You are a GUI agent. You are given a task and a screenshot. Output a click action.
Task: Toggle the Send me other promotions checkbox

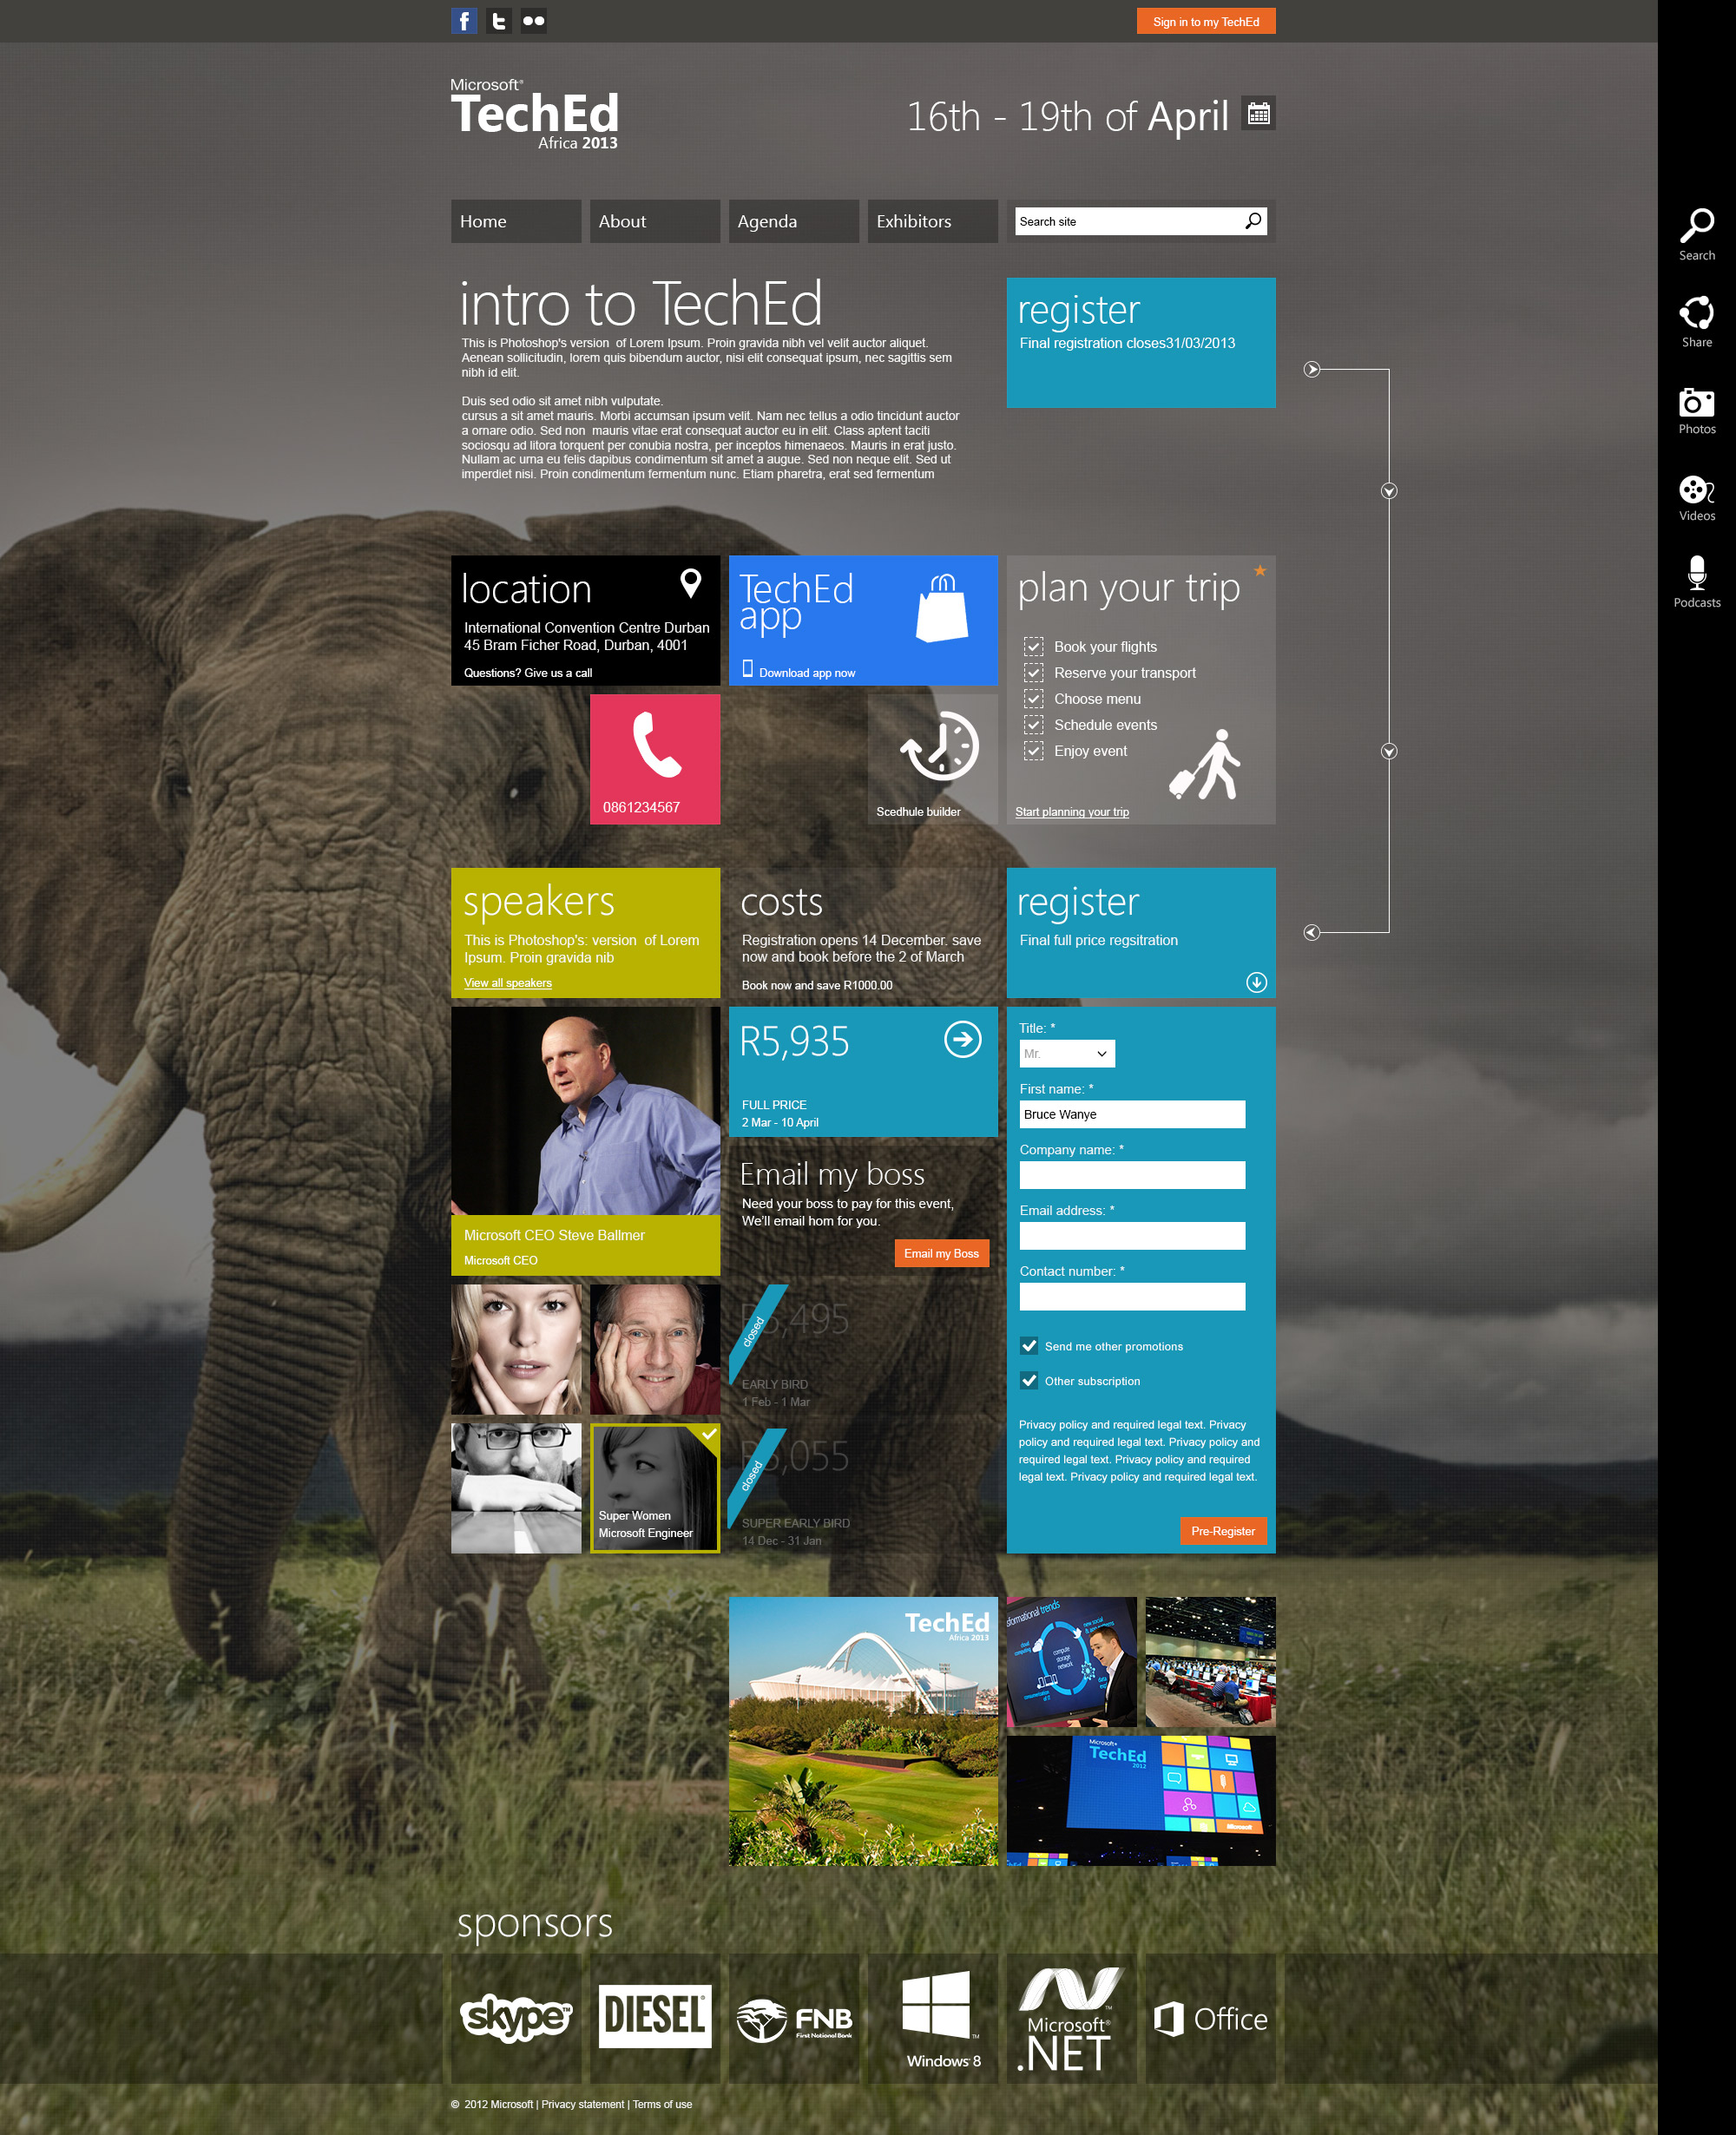pos(1029,1346)
